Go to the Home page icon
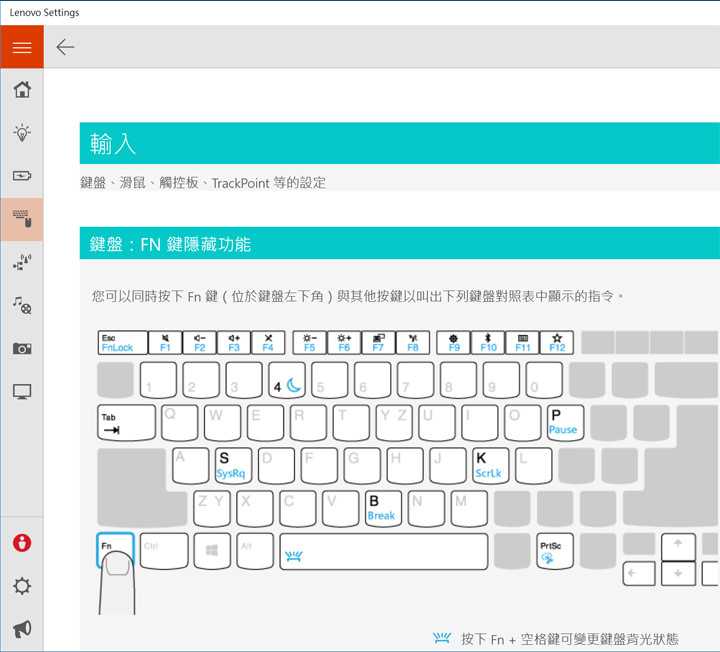Screen dimensions: 720x652 click(21, 90)
